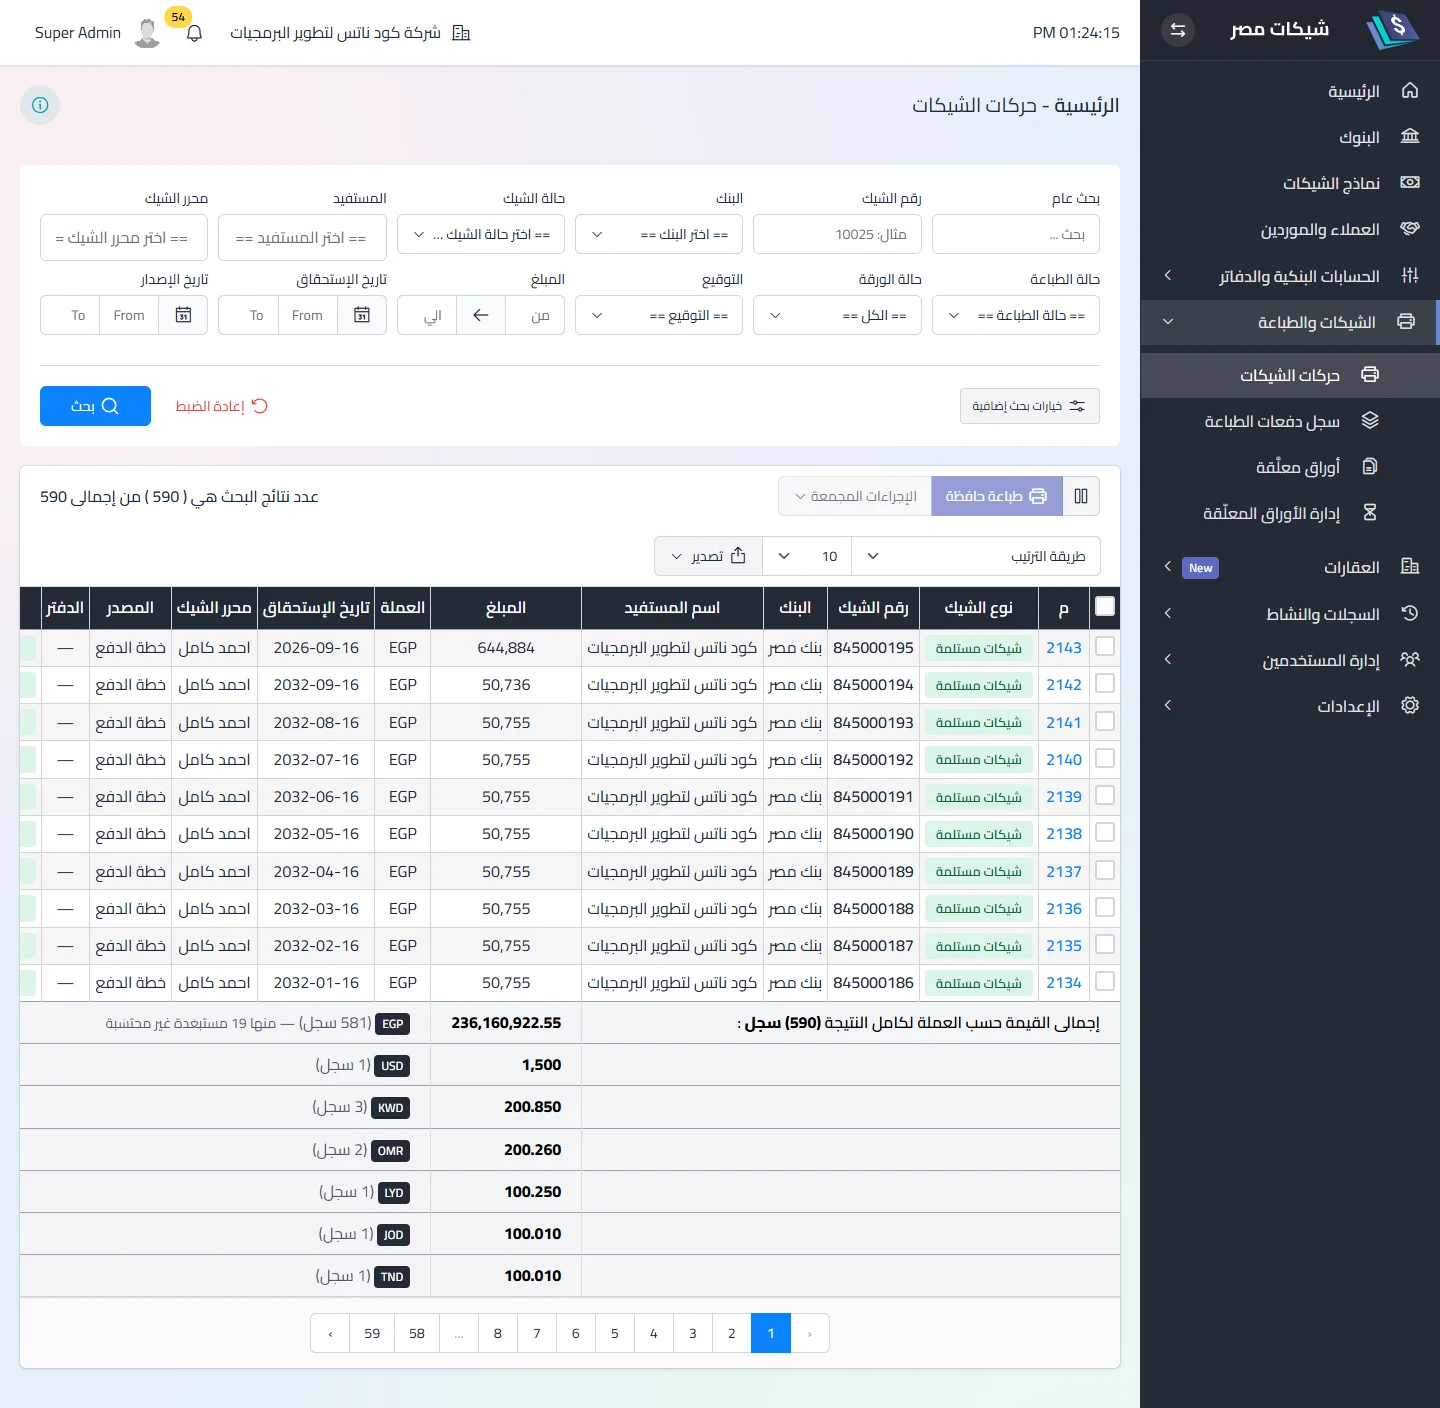Toggle the select-all checkbox in table header
Screen dimensions: 1440x1408
click(x=1105, y=606)
